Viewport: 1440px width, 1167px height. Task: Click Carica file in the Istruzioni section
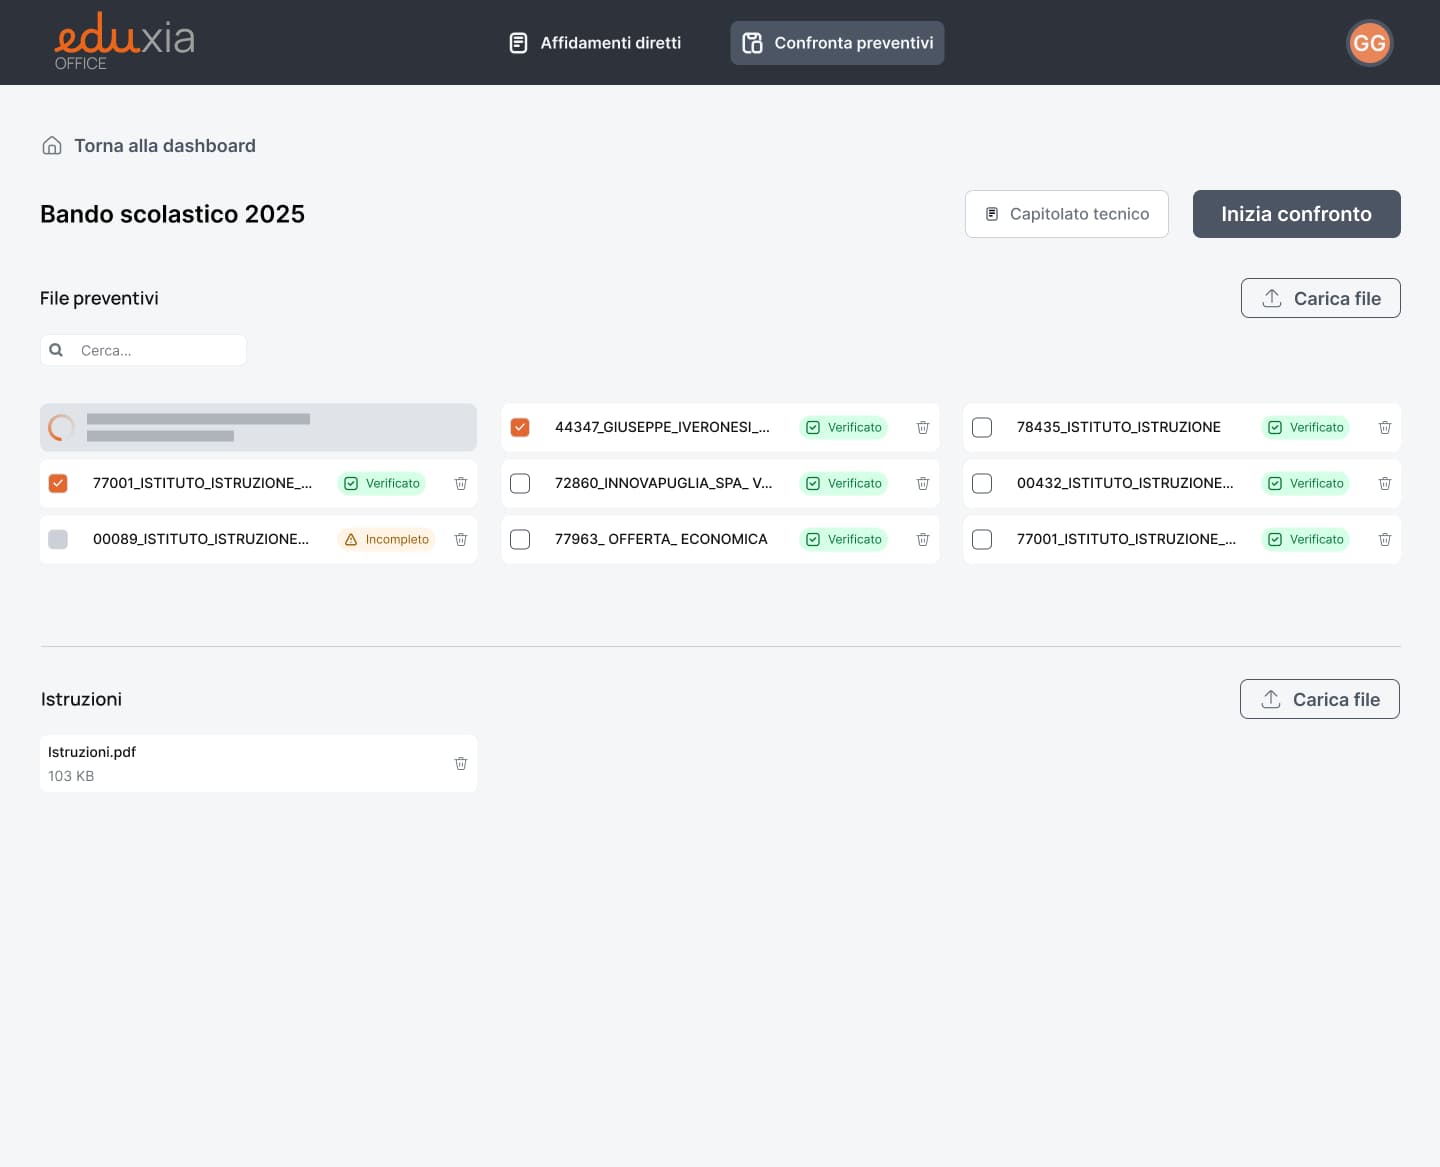1319,700
